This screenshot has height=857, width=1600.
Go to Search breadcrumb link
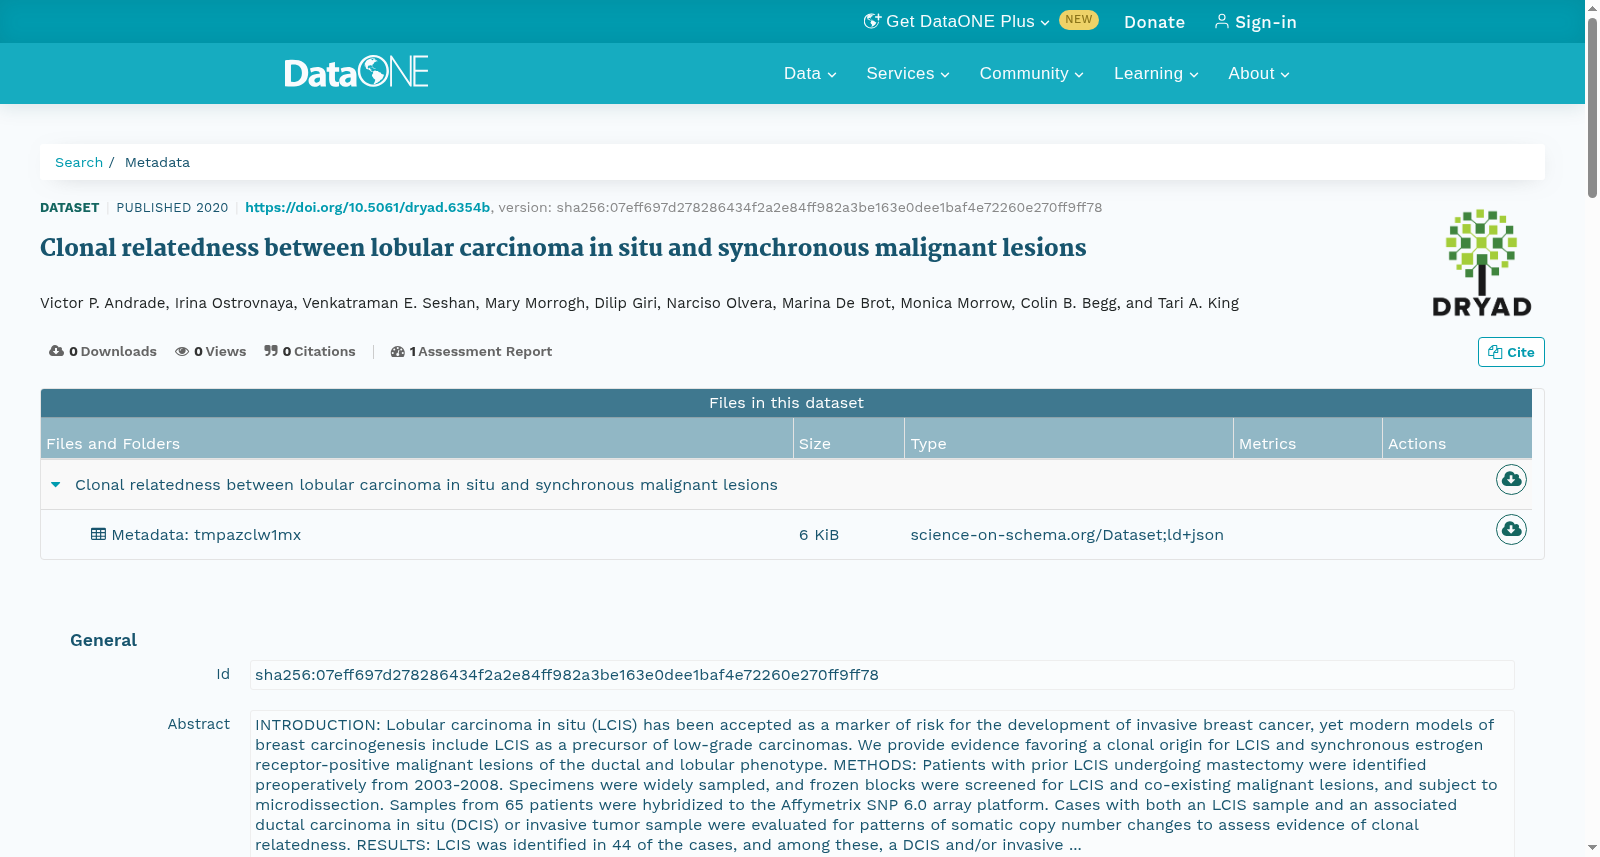(x=79, y=162)
